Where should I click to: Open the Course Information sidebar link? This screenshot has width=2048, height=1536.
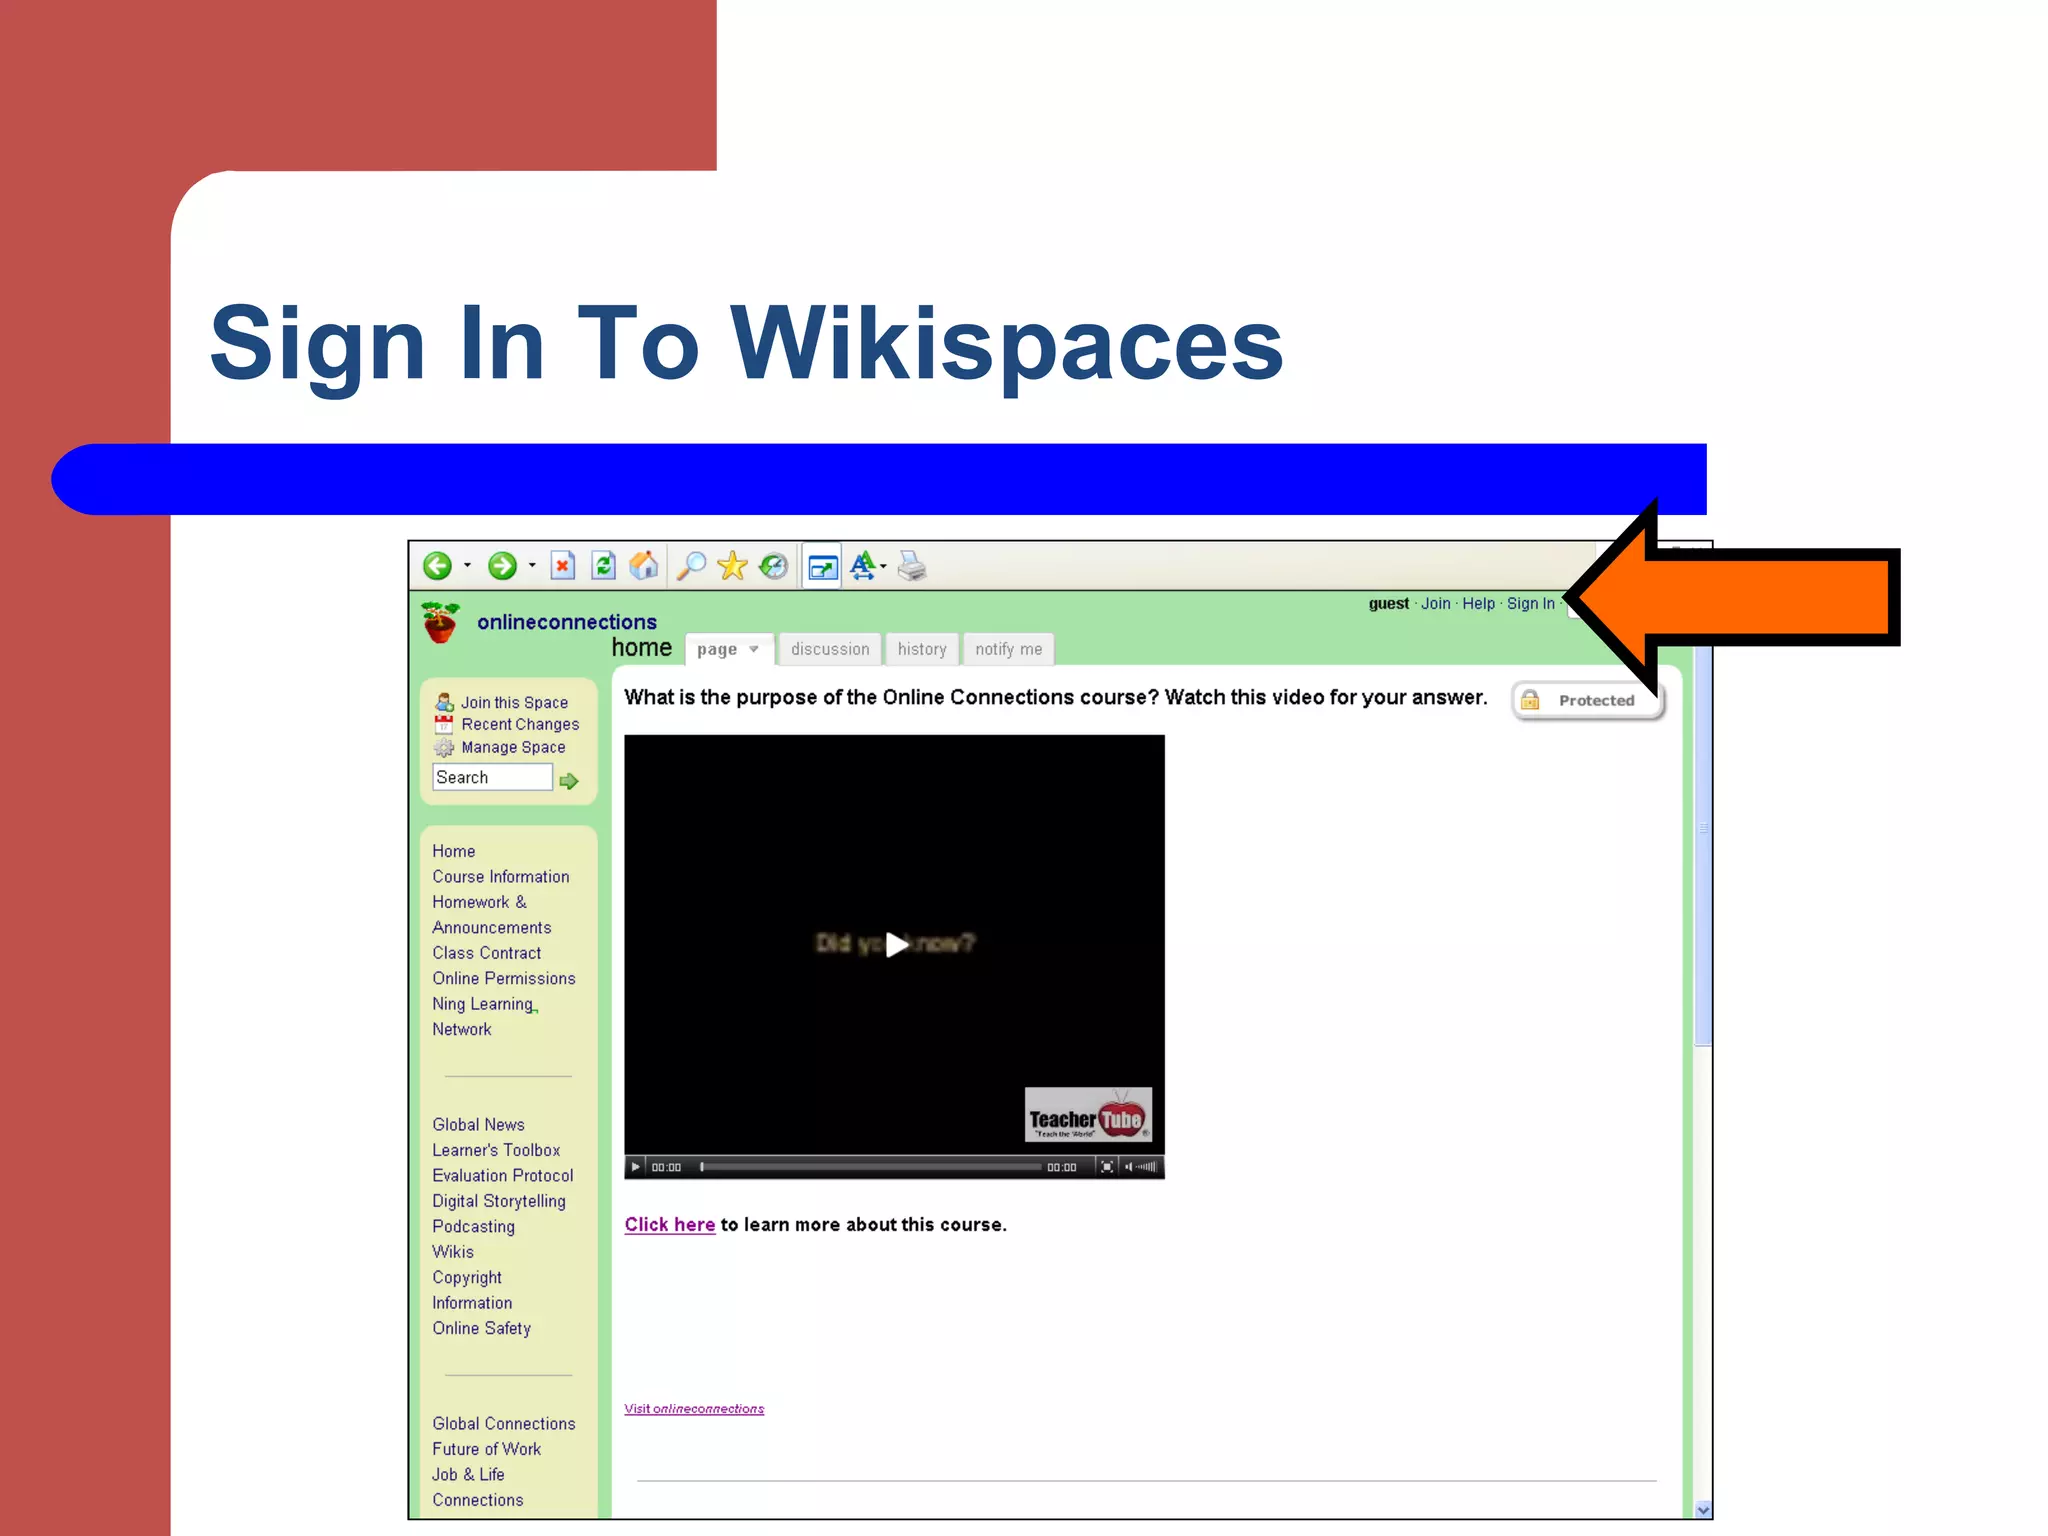[501, 877]
